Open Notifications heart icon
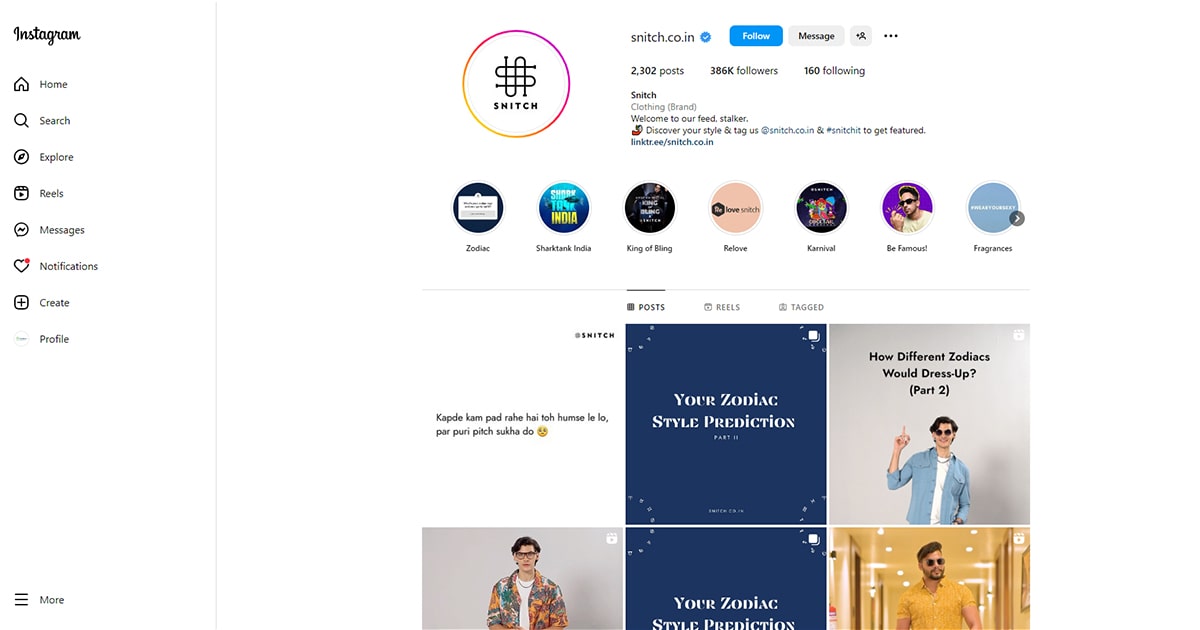1200x630 pixels. tap(21, 266)
